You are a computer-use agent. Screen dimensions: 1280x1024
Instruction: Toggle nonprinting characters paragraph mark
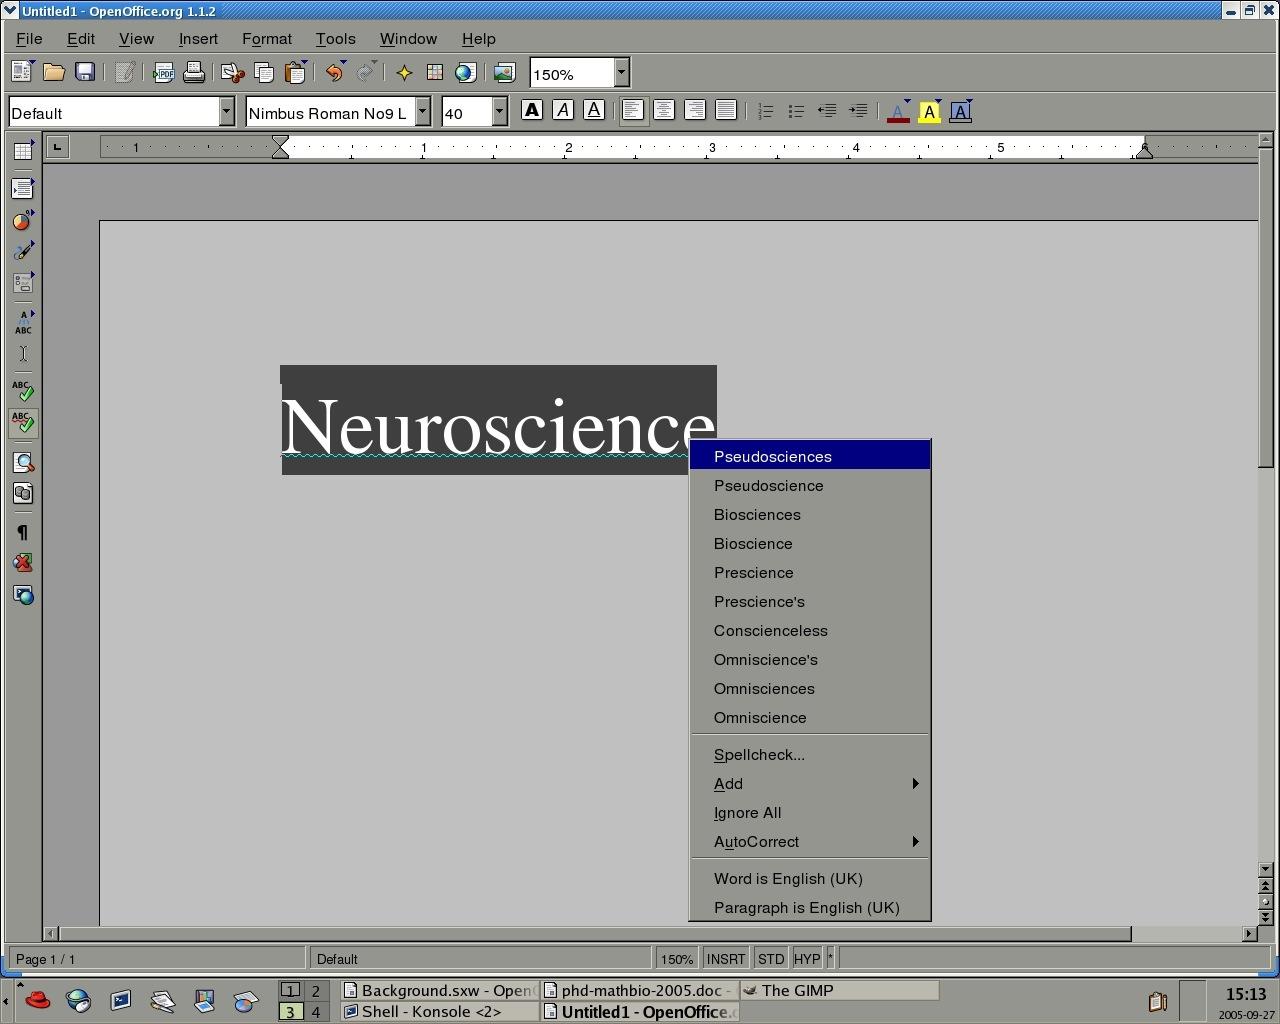tap(23, 533)
